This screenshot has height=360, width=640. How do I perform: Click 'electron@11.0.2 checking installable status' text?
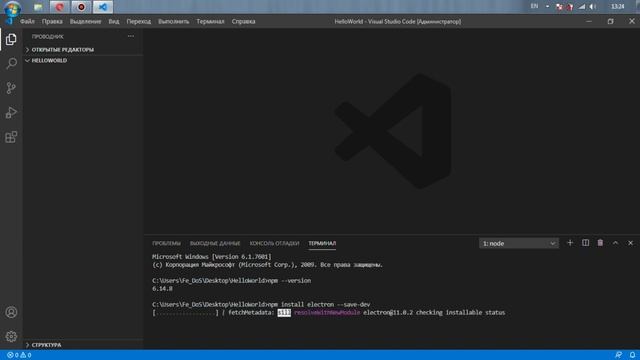[434, 313]
